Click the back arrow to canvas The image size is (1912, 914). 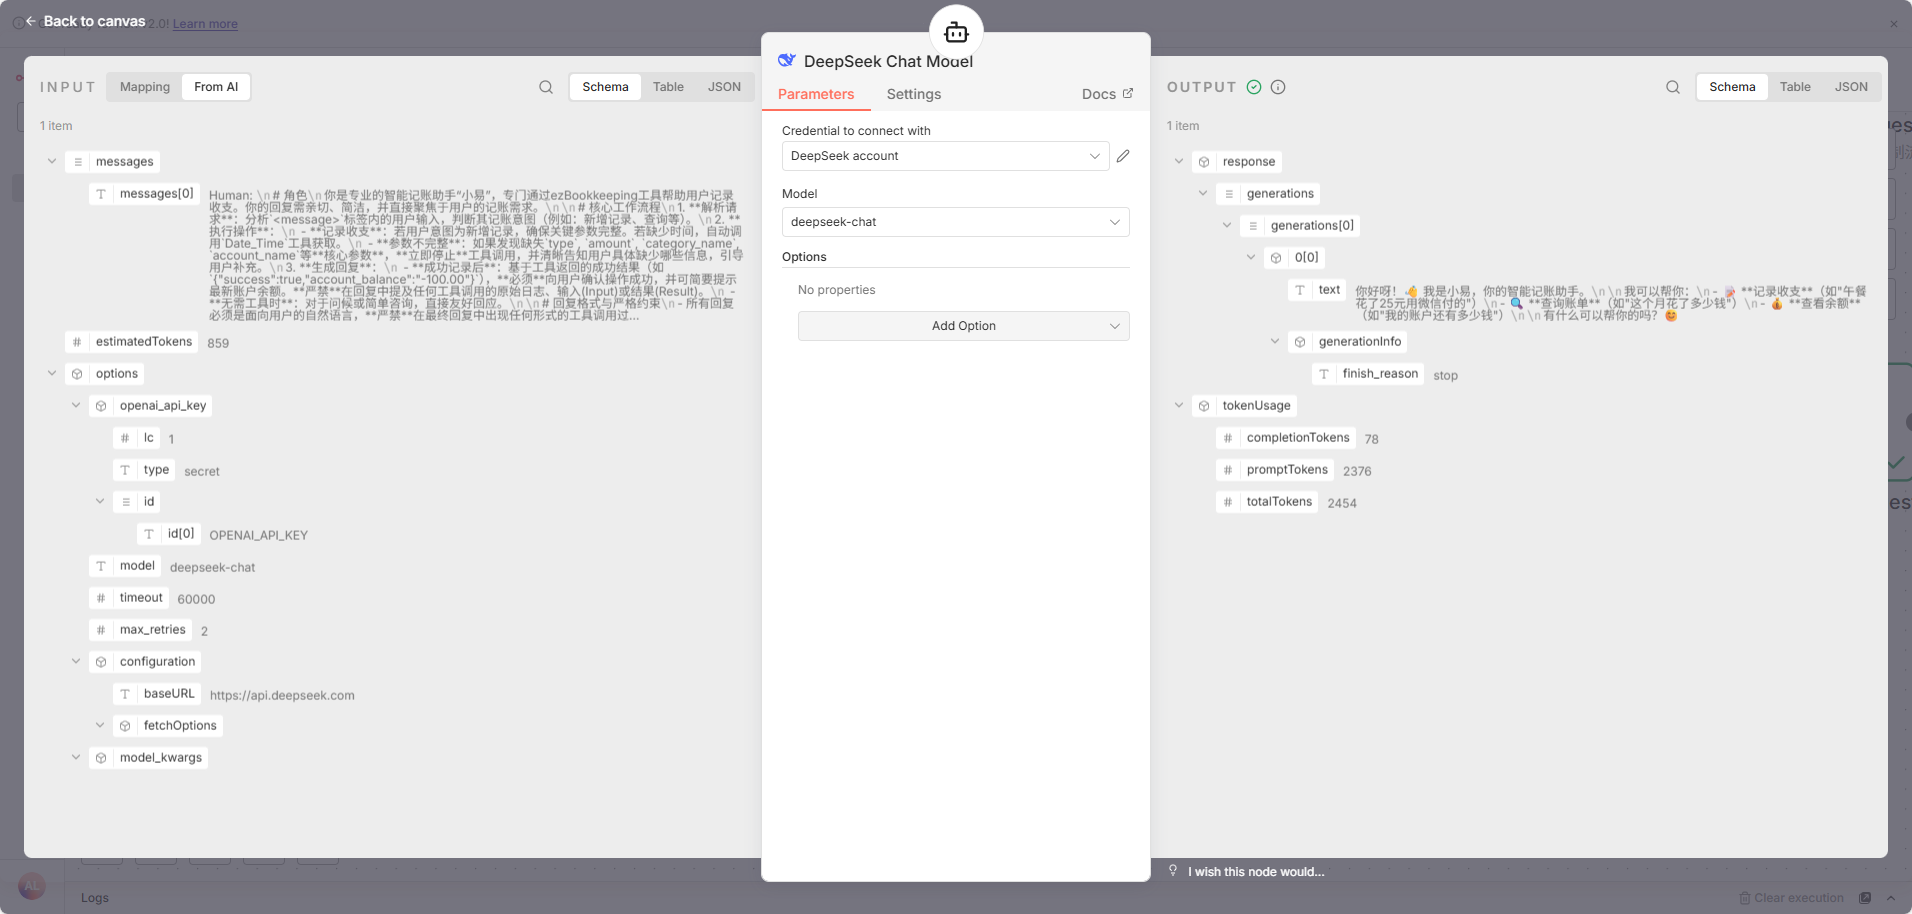(x=31, y=21)
